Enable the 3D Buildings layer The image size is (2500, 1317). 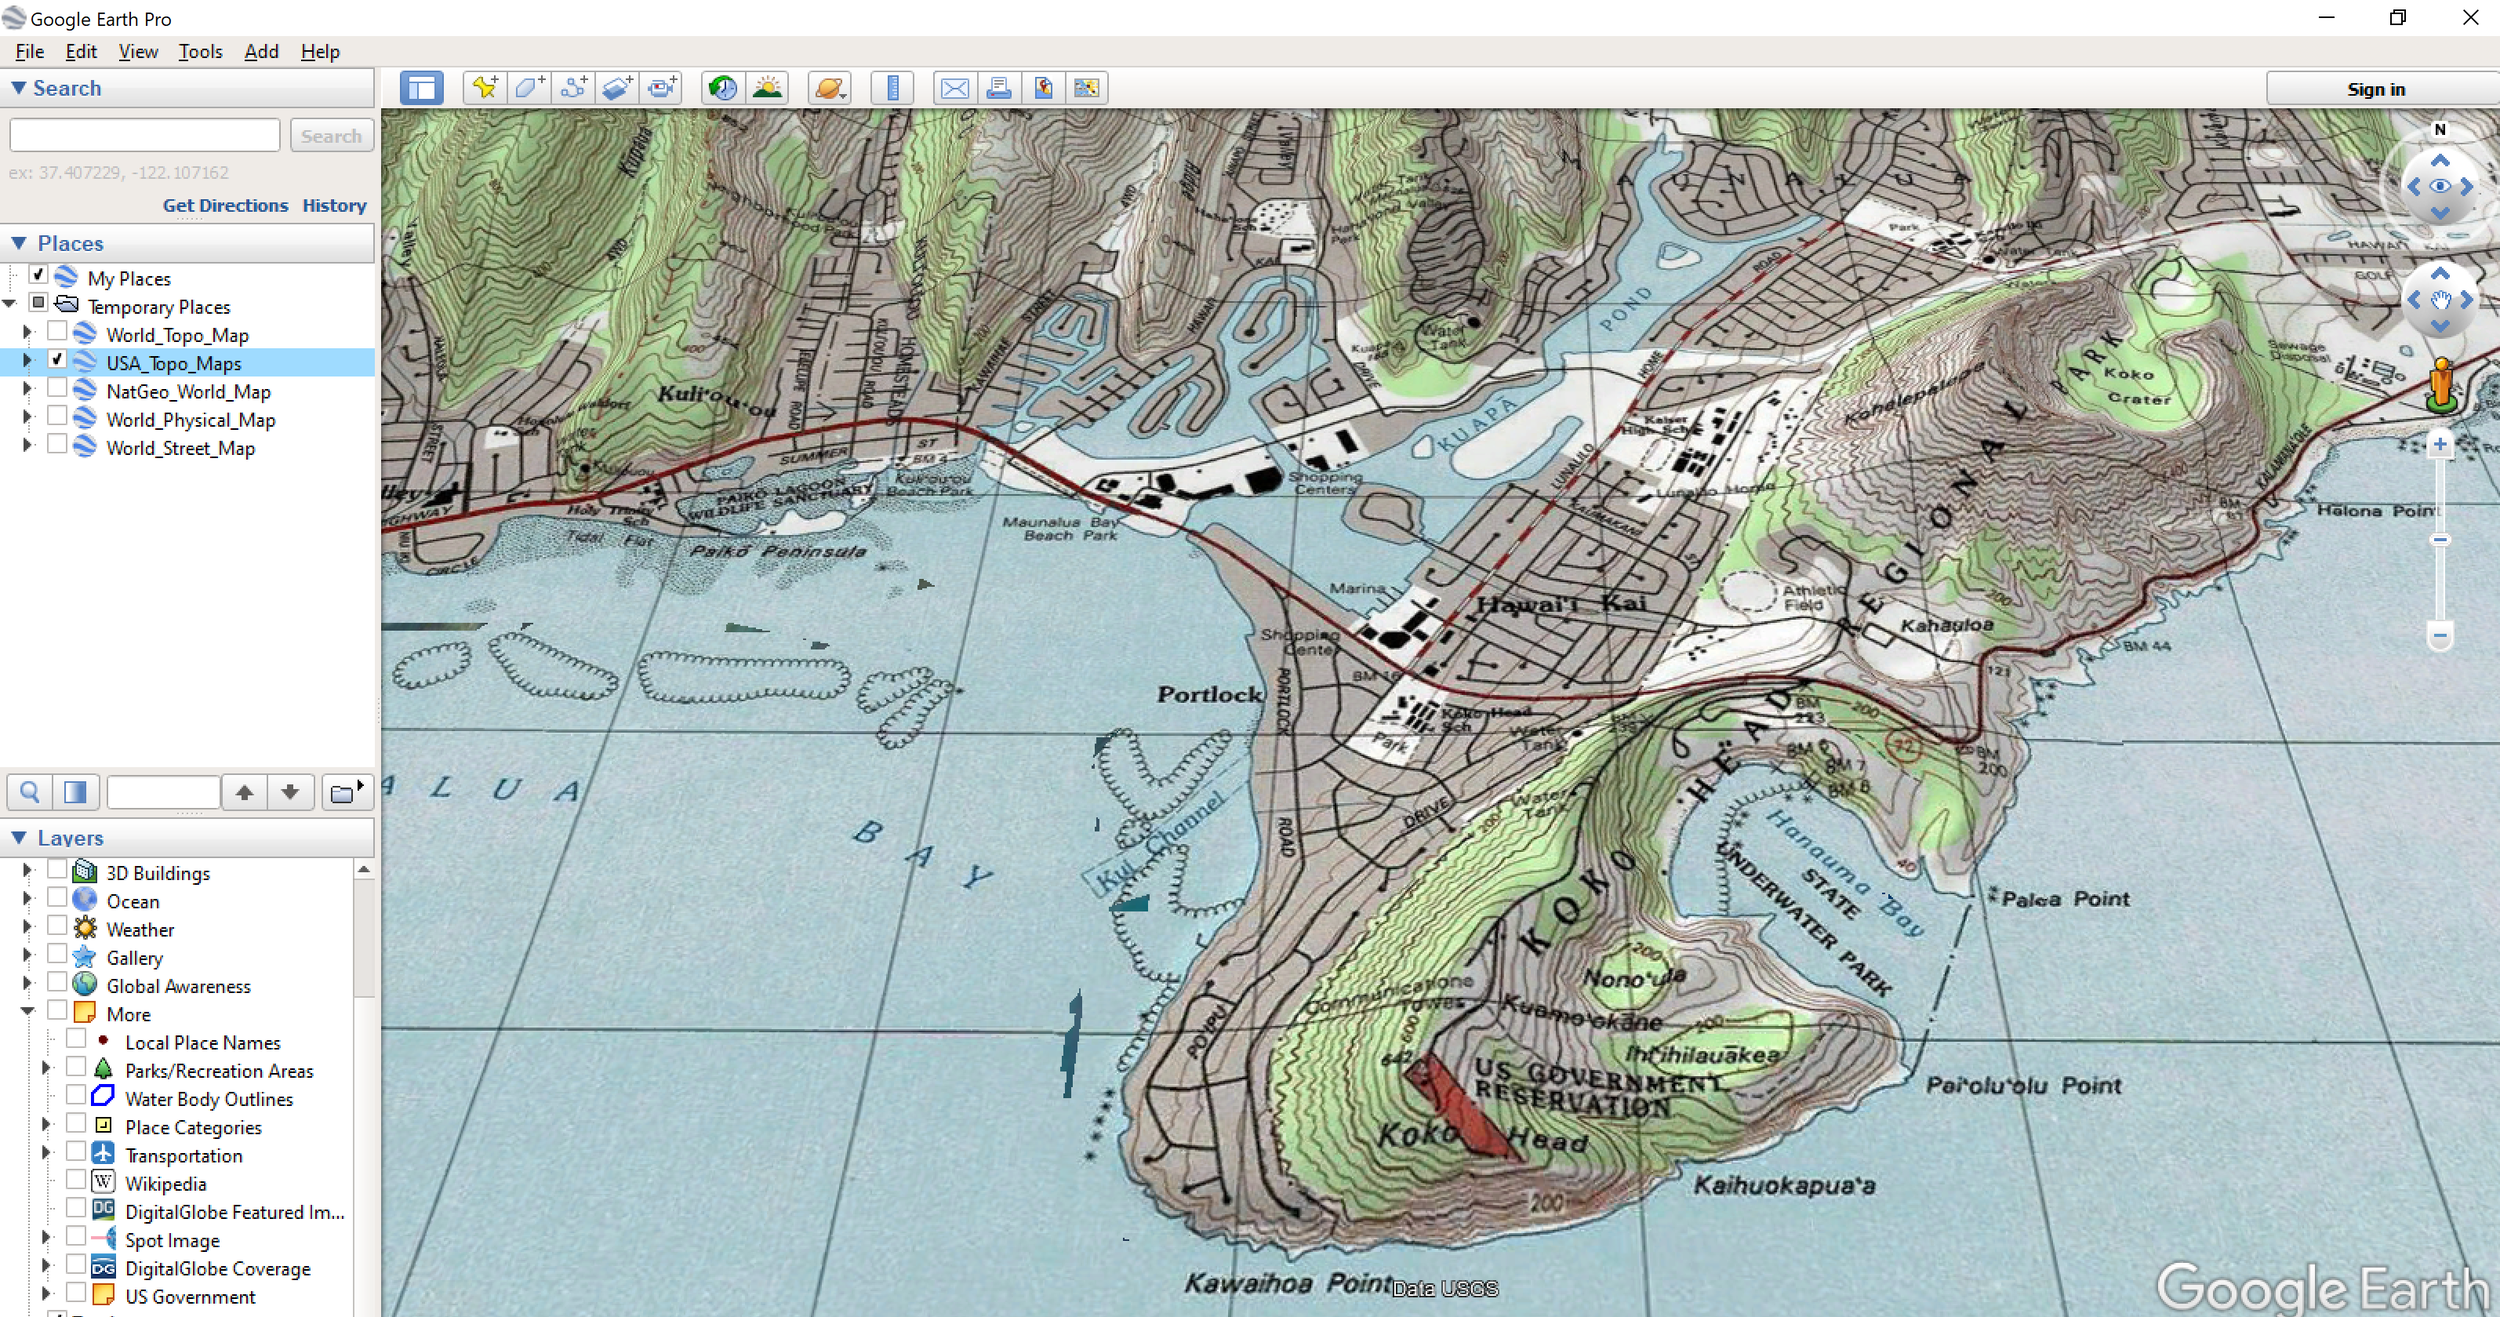(58, 869)
